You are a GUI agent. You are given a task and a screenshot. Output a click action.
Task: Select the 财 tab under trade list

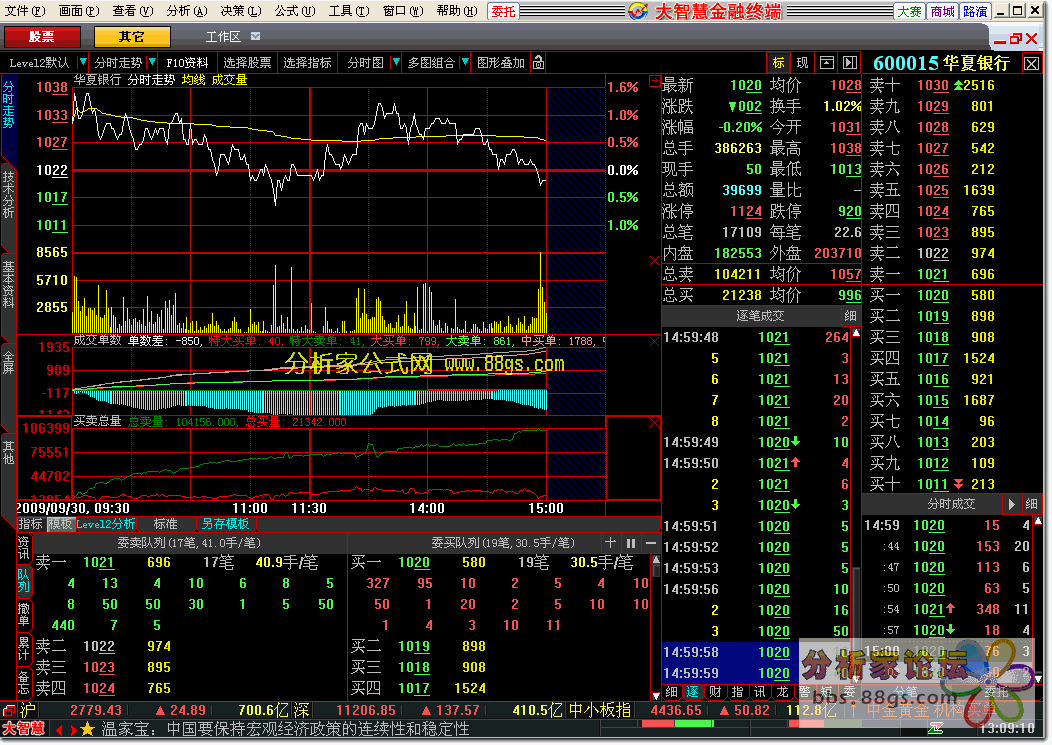tap(715, 692)
